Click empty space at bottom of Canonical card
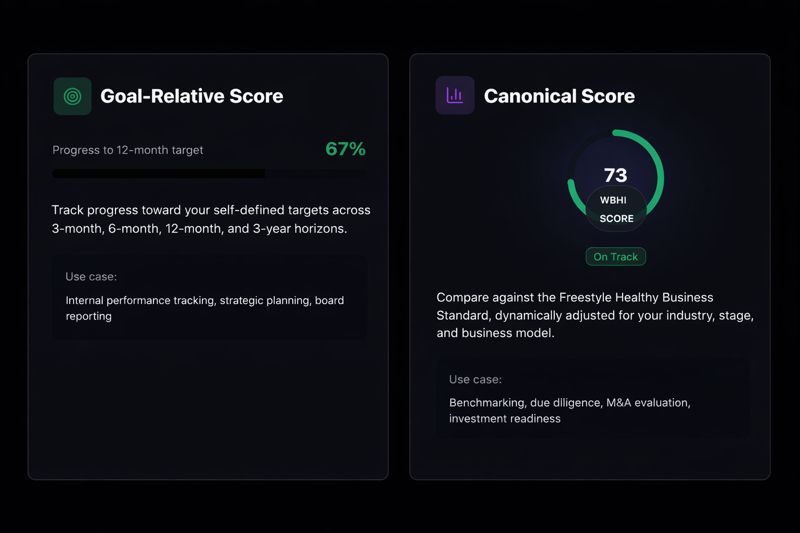The width and height of the screenshot is (800, 533). (x=590, y=458)
